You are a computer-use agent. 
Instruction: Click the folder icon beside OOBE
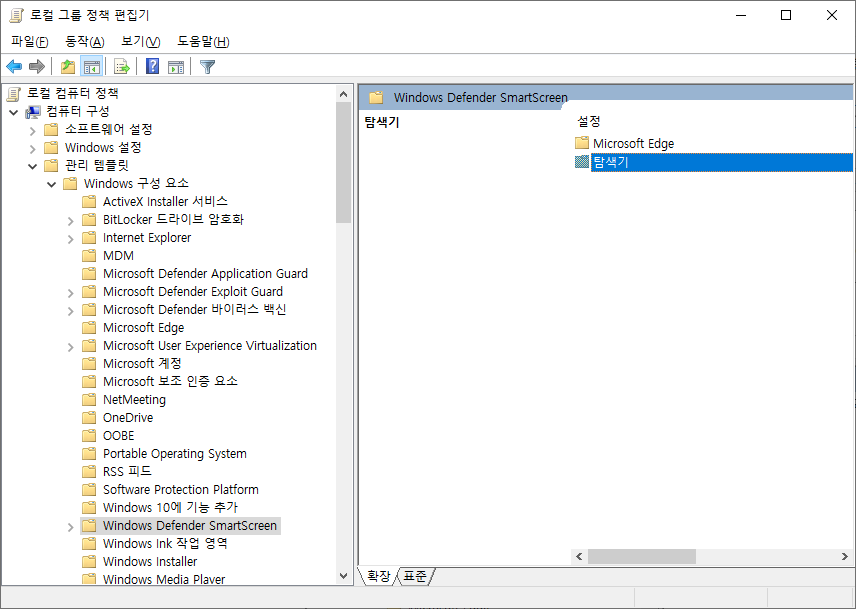[89, 435]
